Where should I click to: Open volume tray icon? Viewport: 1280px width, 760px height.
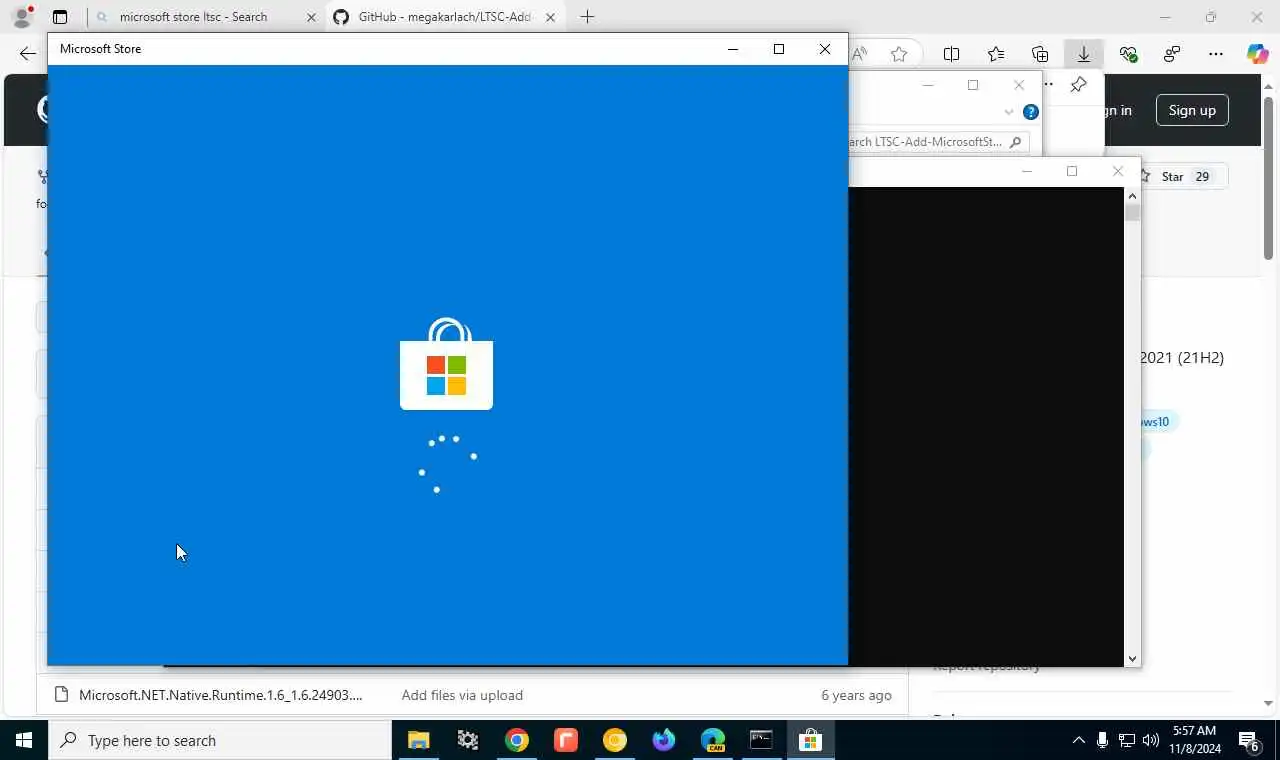click(x=1150, y=740)
